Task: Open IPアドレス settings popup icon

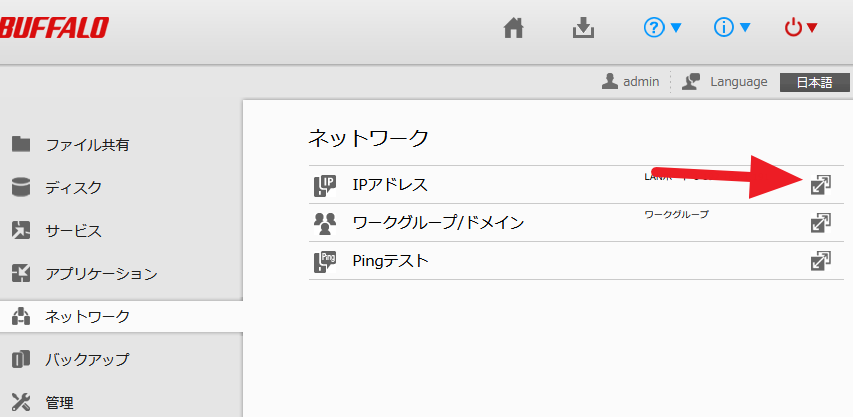Action: pyautogui.click(x=820, y=184)
